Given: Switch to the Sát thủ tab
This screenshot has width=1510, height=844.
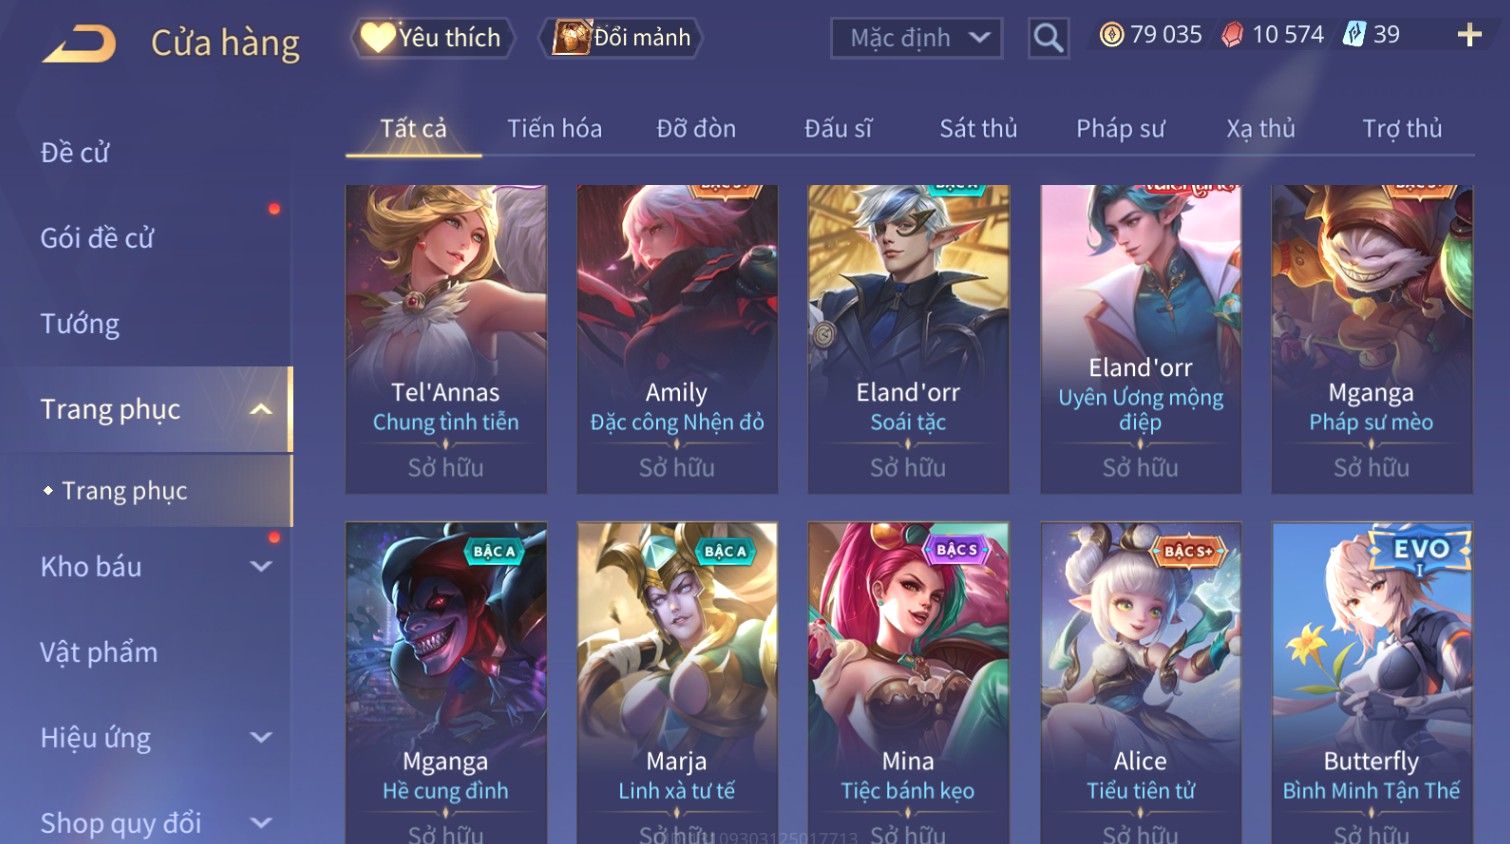Looking at the screenshot, I should pos(978,128).
